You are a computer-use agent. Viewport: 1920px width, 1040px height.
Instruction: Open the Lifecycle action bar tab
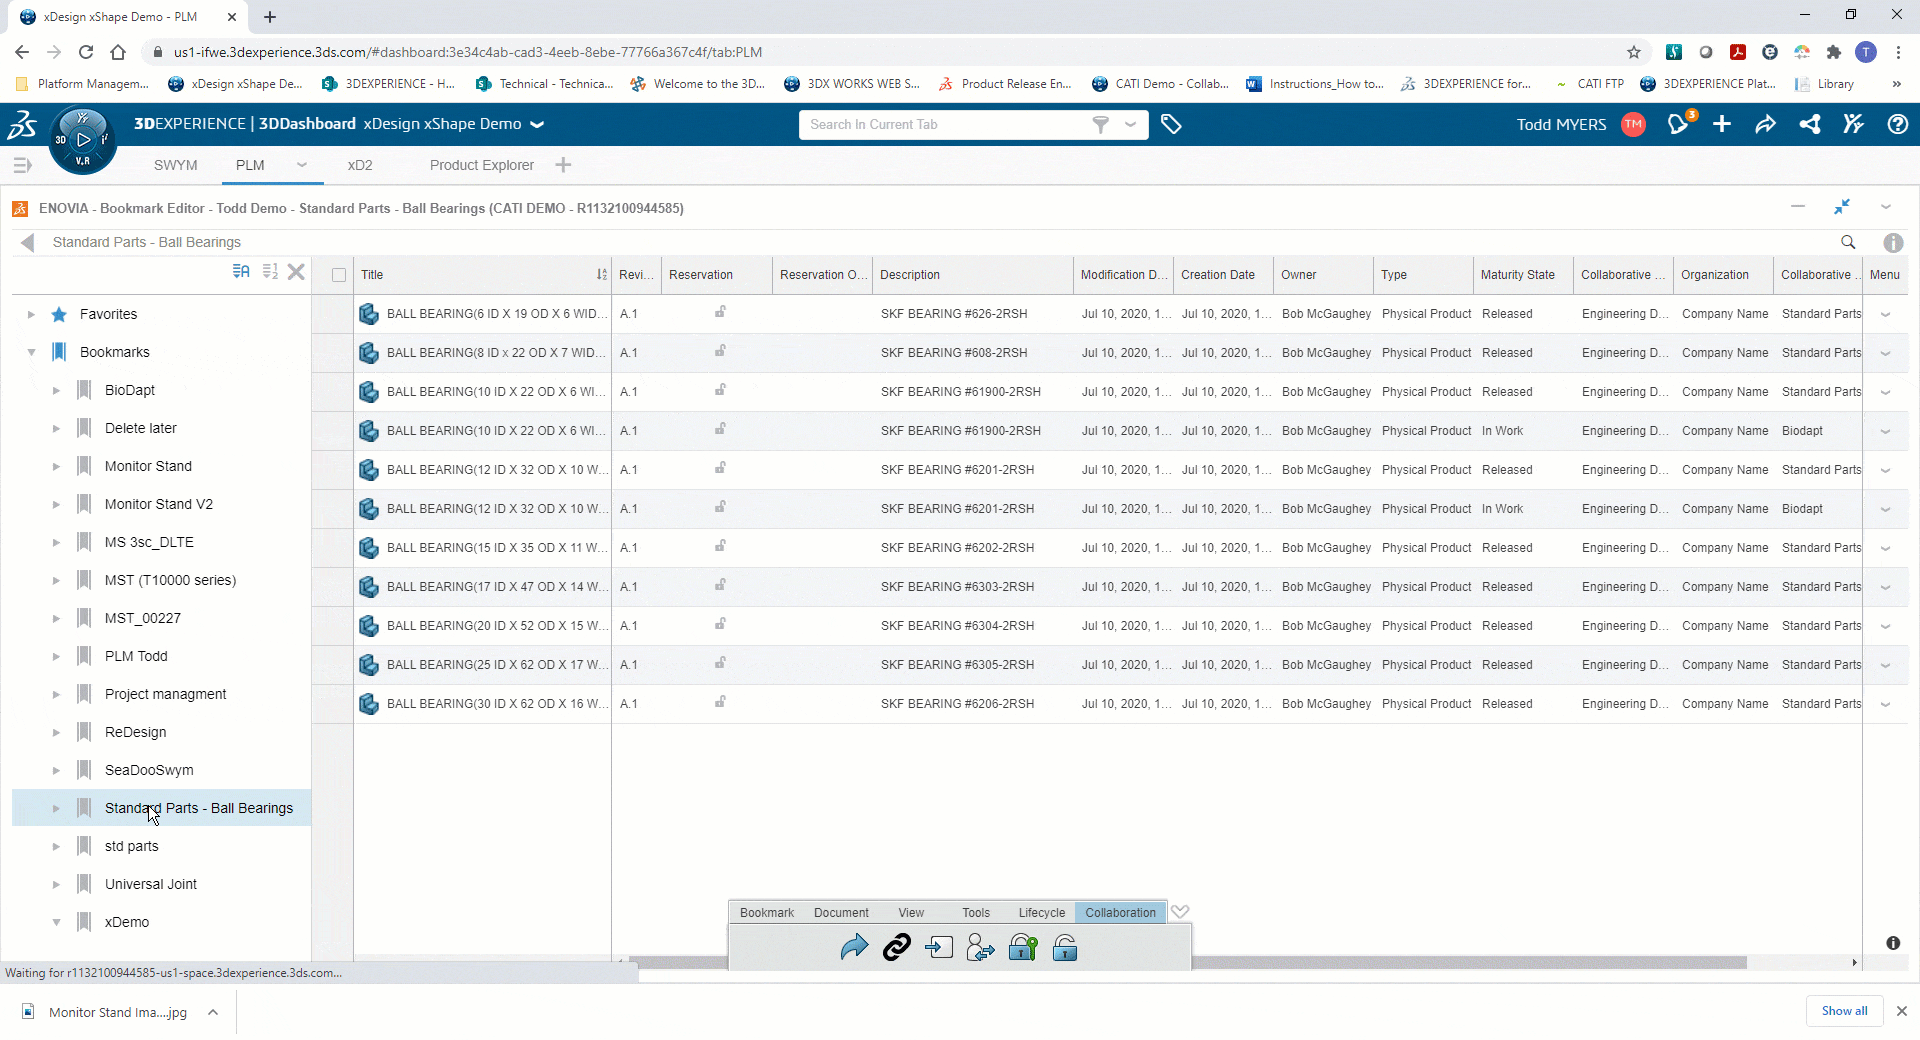1042,912
